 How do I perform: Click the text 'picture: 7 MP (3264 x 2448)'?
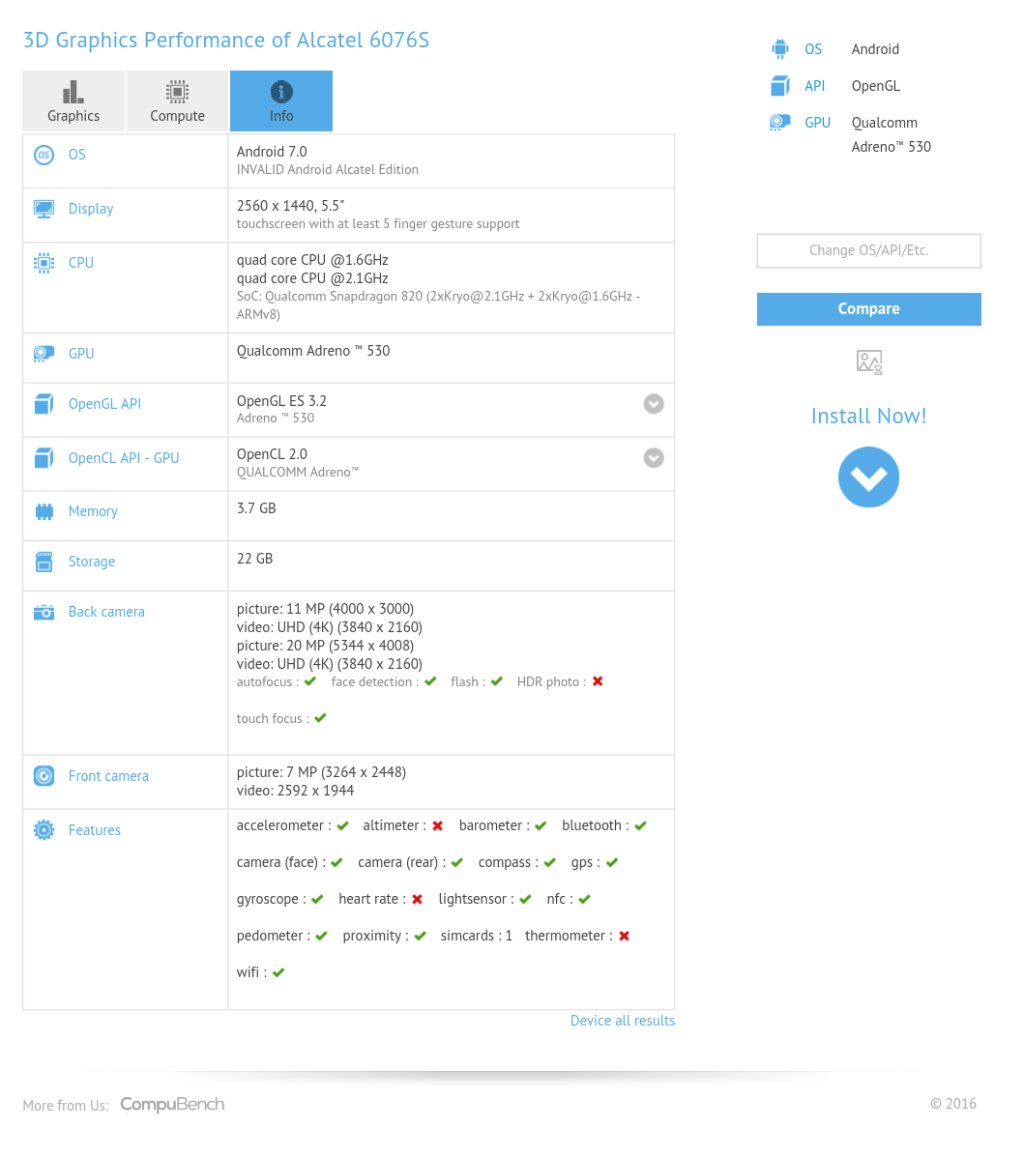coord(321,772)
